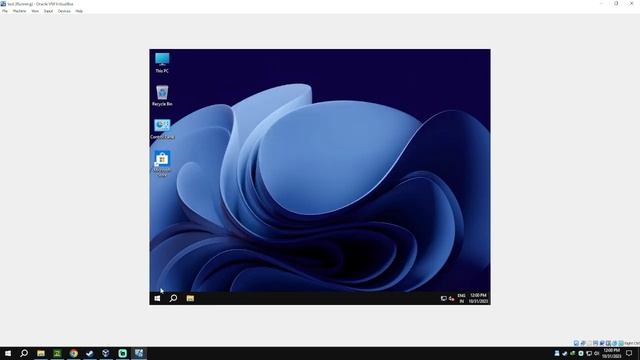Restore down the VirtualBox window
This screenshot has width=640, height=360.
pyautogui.click(x=616, y=4)
